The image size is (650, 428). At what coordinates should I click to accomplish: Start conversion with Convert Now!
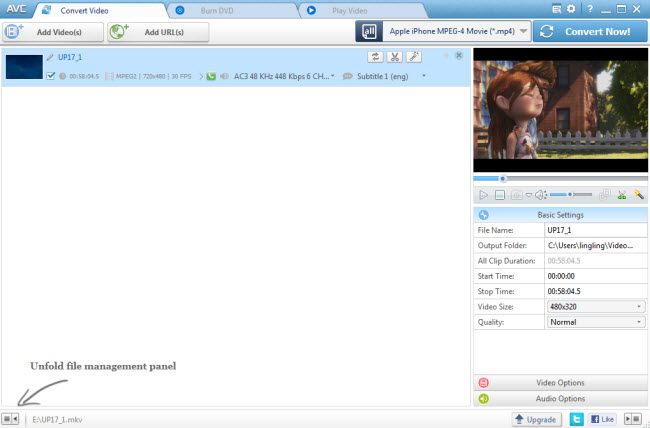(x=590, y=32)
